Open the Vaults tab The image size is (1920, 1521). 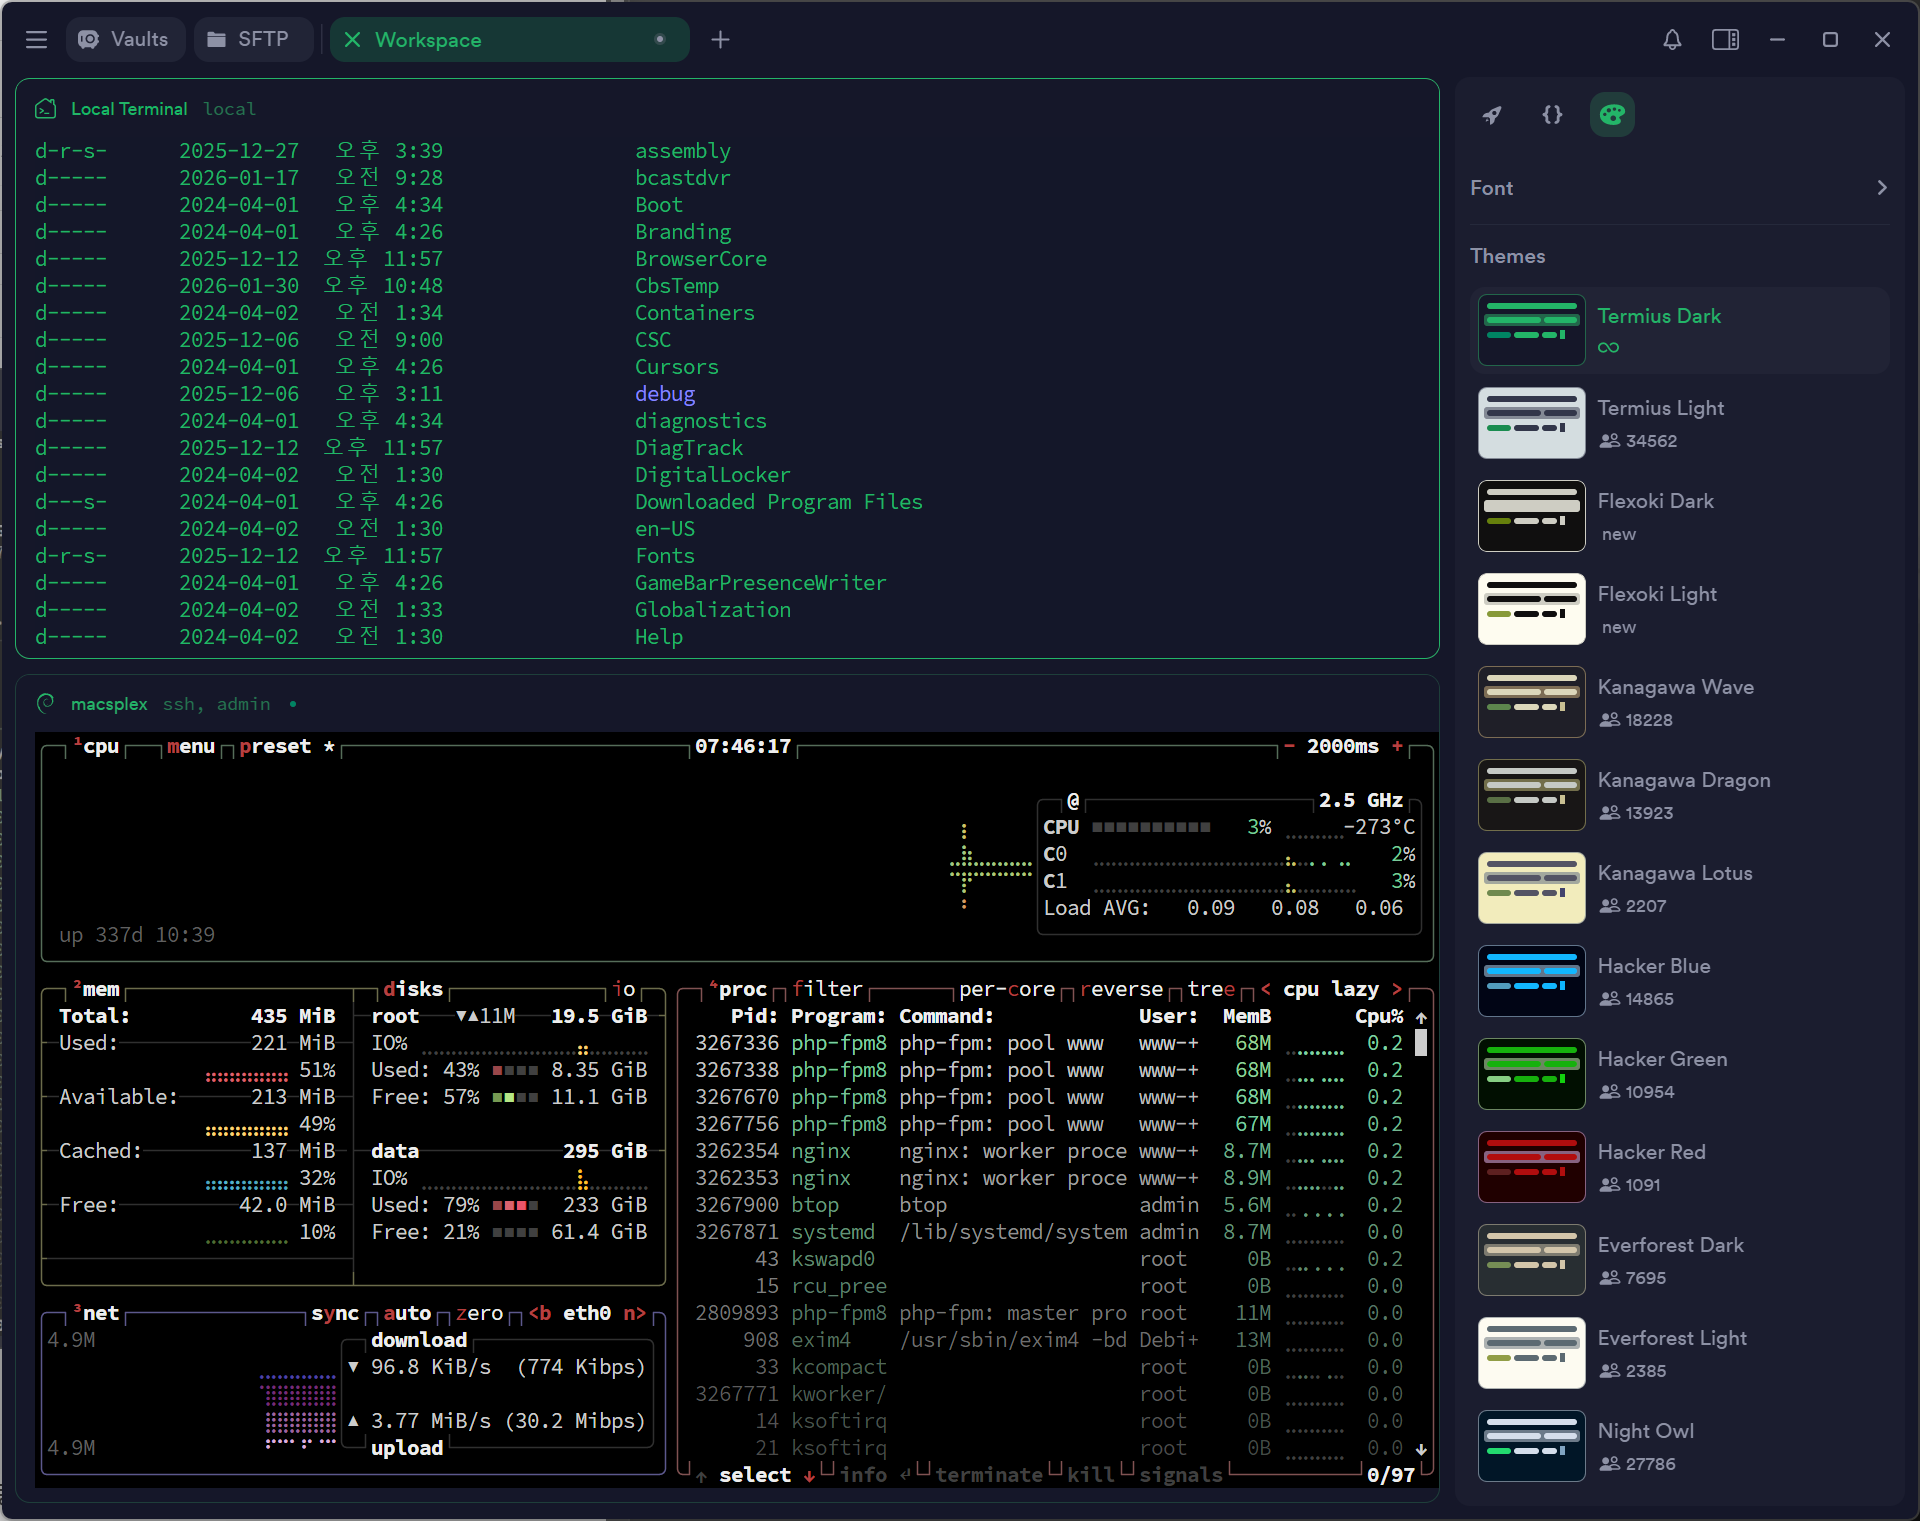click(125, 40)
